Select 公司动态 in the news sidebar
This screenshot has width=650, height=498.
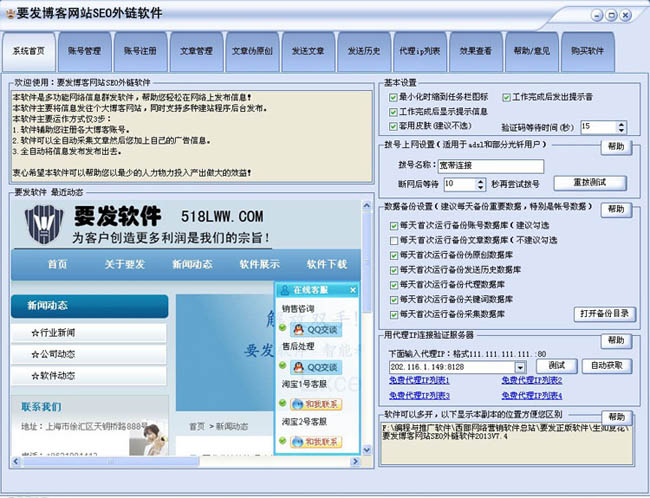pyautogui.click(x=89, y=354)
